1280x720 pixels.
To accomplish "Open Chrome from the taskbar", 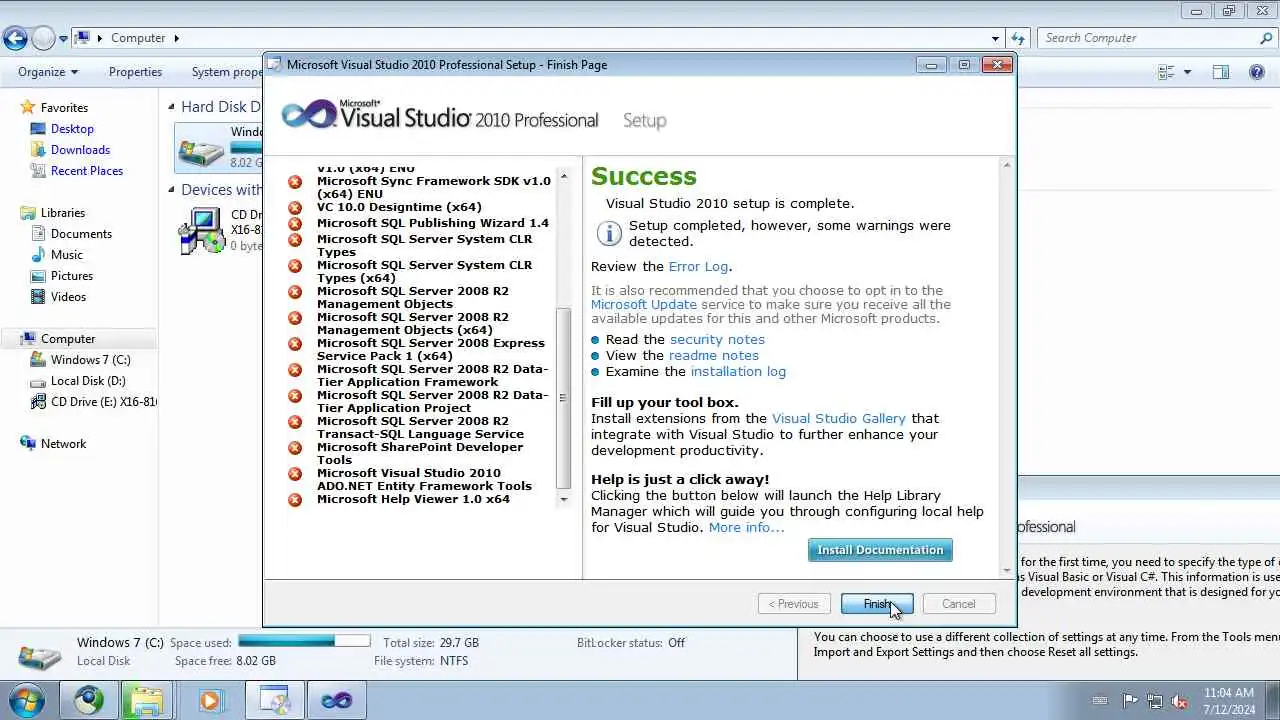I will (88, 700).
